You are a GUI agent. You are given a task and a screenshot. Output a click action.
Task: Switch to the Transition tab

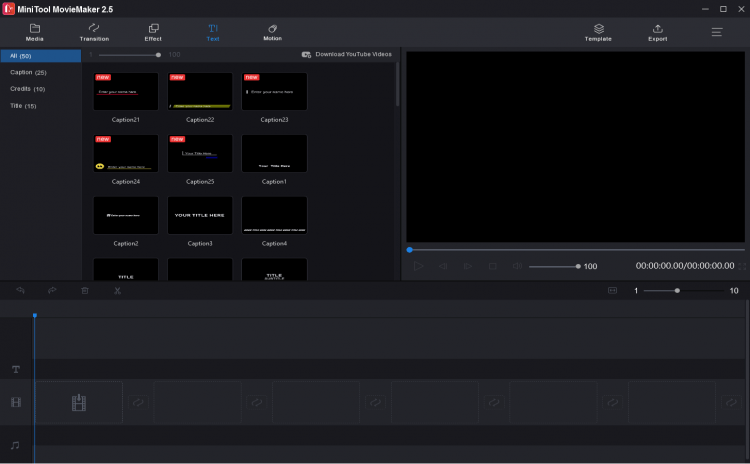coord(94,32)
